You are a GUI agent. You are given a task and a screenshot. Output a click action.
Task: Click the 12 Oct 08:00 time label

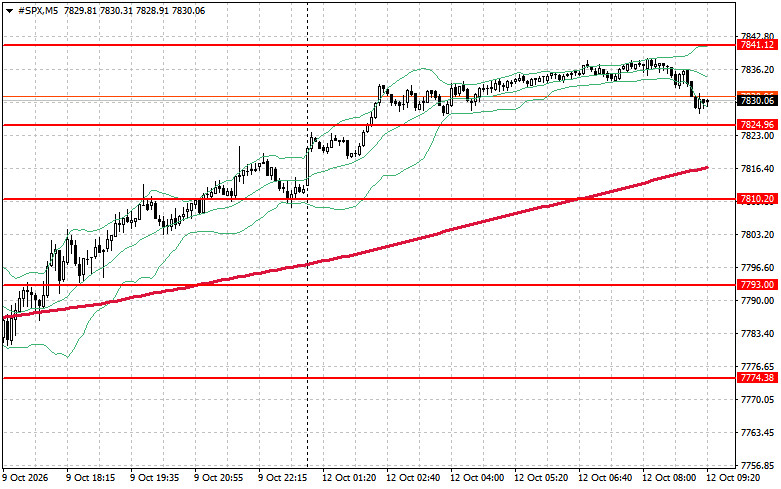tap(669, 478)
